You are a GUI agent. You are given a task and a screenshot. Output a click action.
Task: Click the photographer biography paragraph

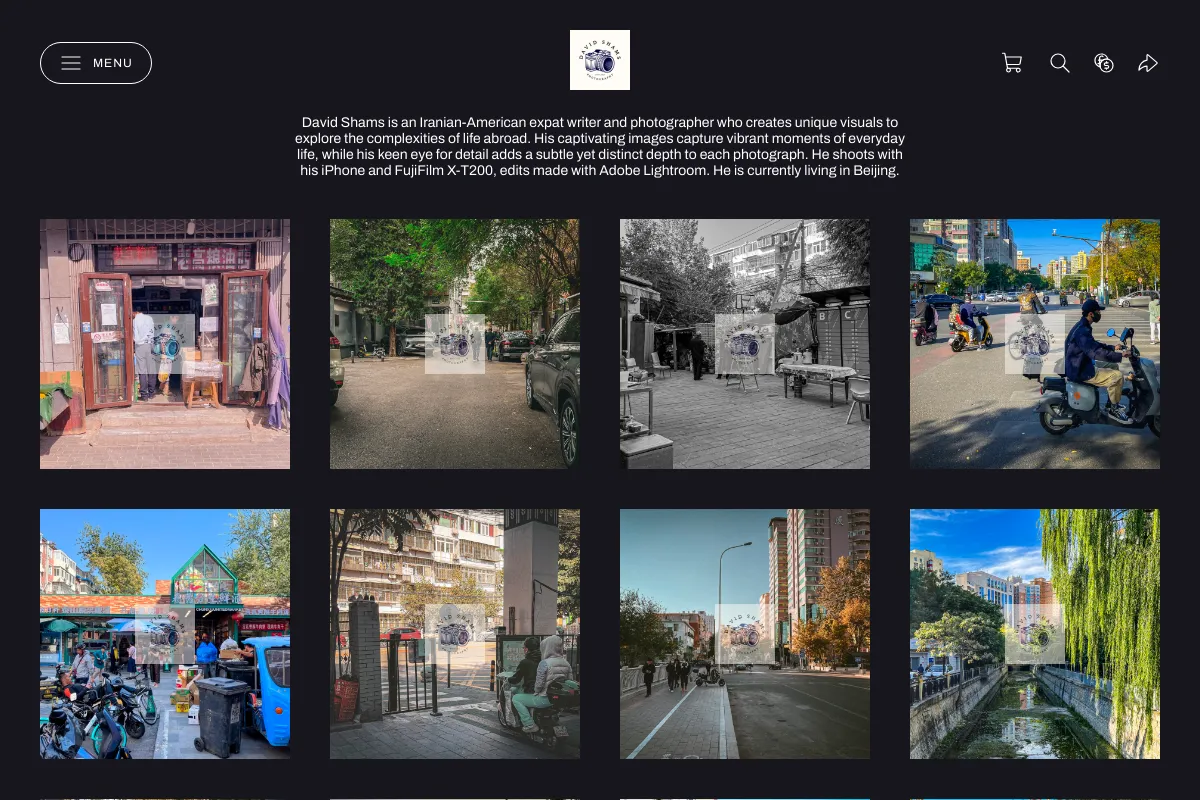tap(600, 147)
